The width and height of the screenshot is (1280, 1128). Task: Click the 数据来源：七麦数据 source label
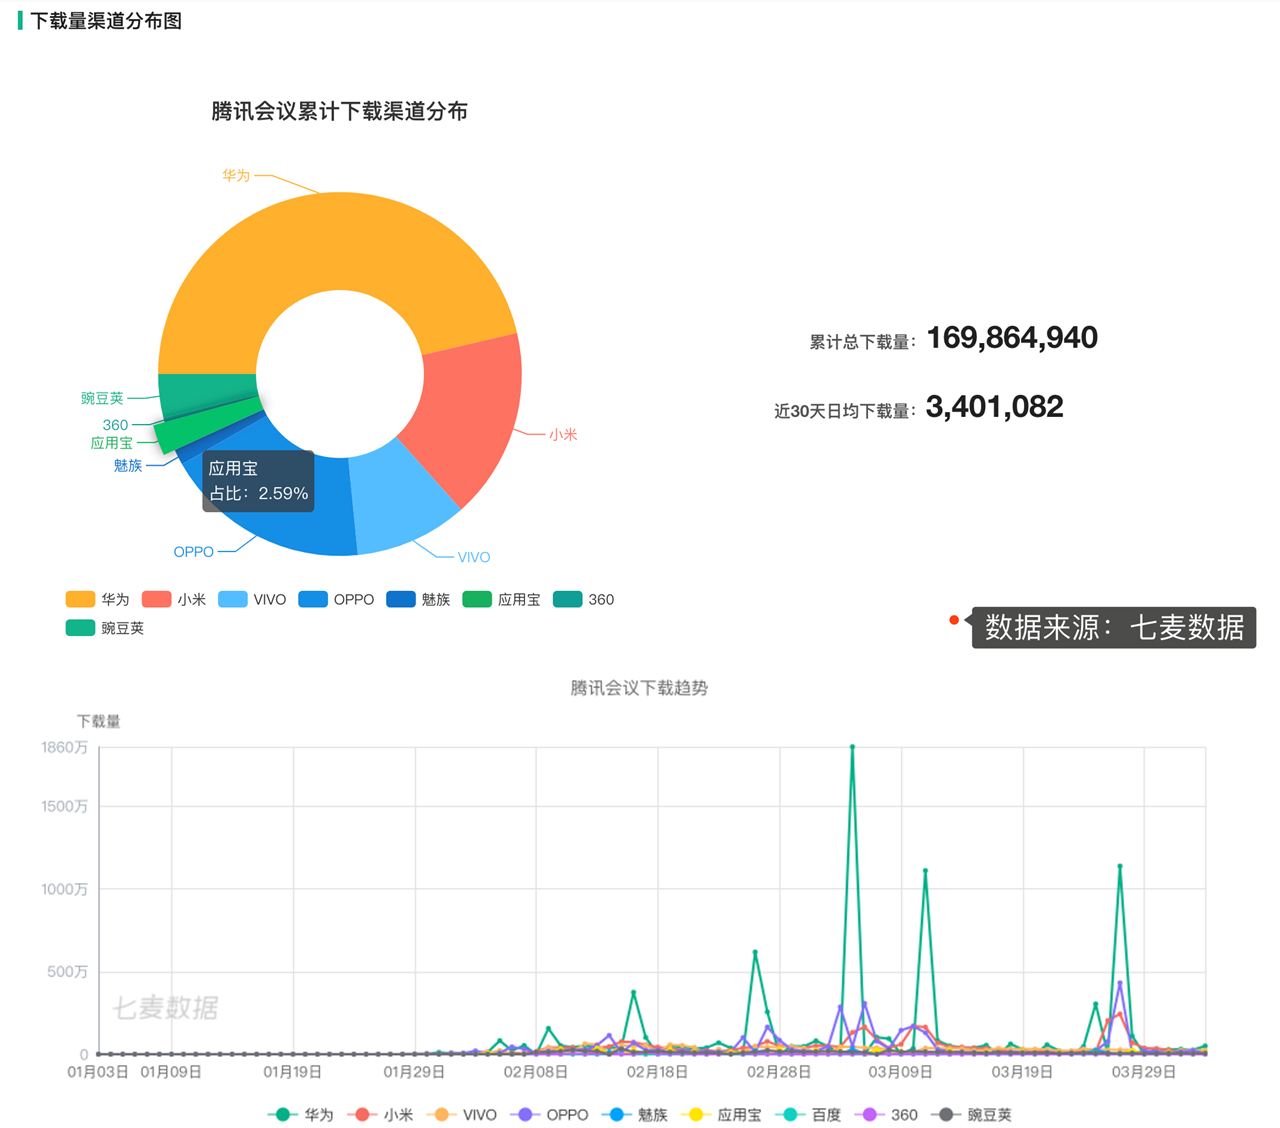1113,628
